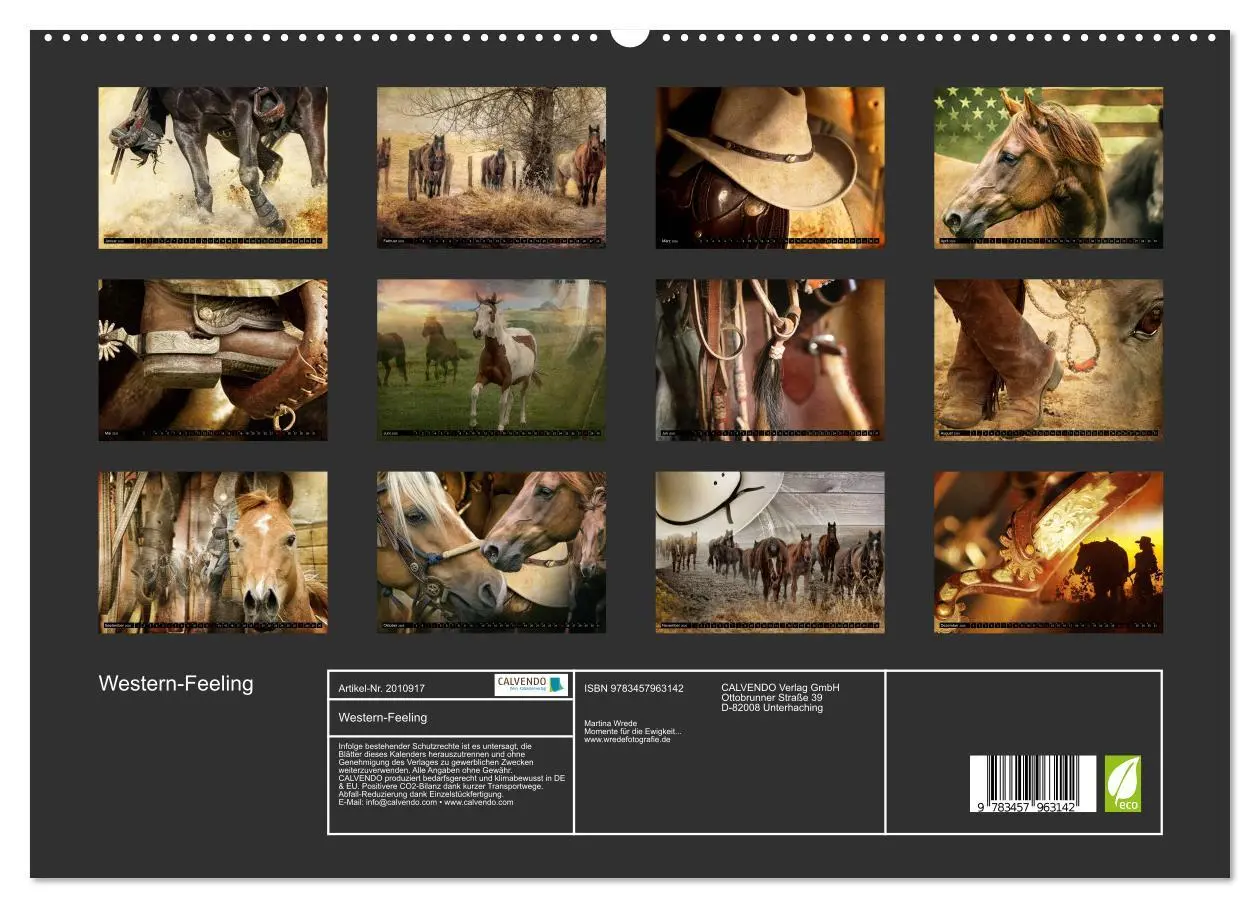
Task: Click the glowing spur silhouette December image
Action: coord(1050,550)
